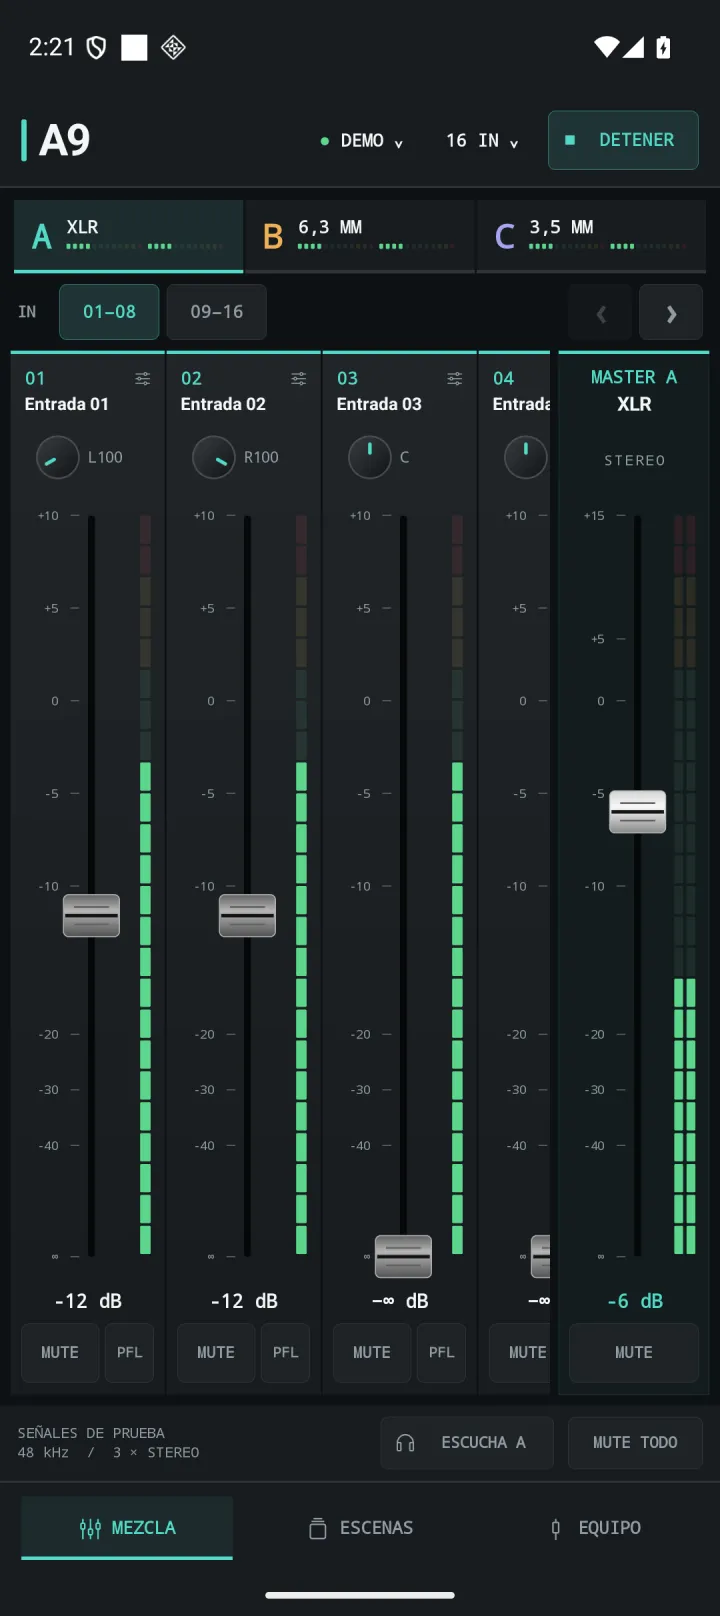The width and height of the screenshot is (720, 1616).
Task: Select output bus A XLR tab
Action: pos(128,236)
